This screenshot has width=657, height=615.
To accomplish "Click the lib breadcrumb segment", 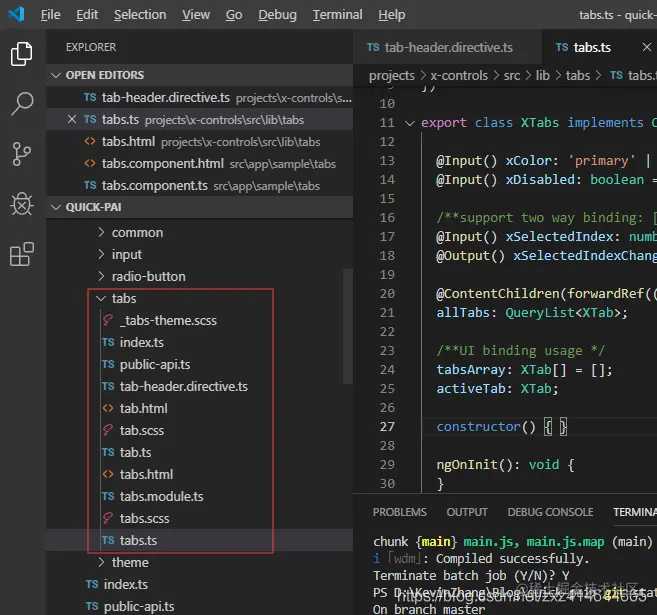I will pos(543,76).
